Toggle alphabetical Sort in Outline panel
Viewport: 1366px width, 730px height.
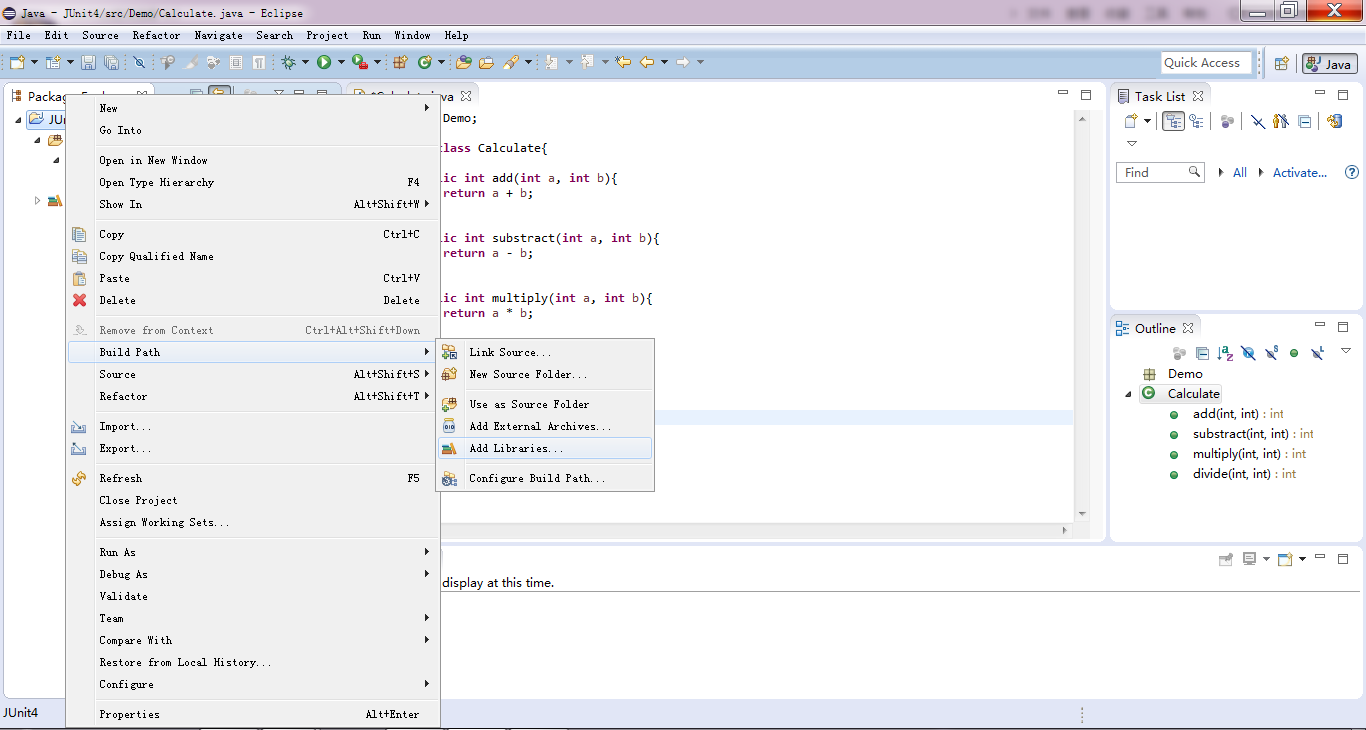pos(1225,353)
